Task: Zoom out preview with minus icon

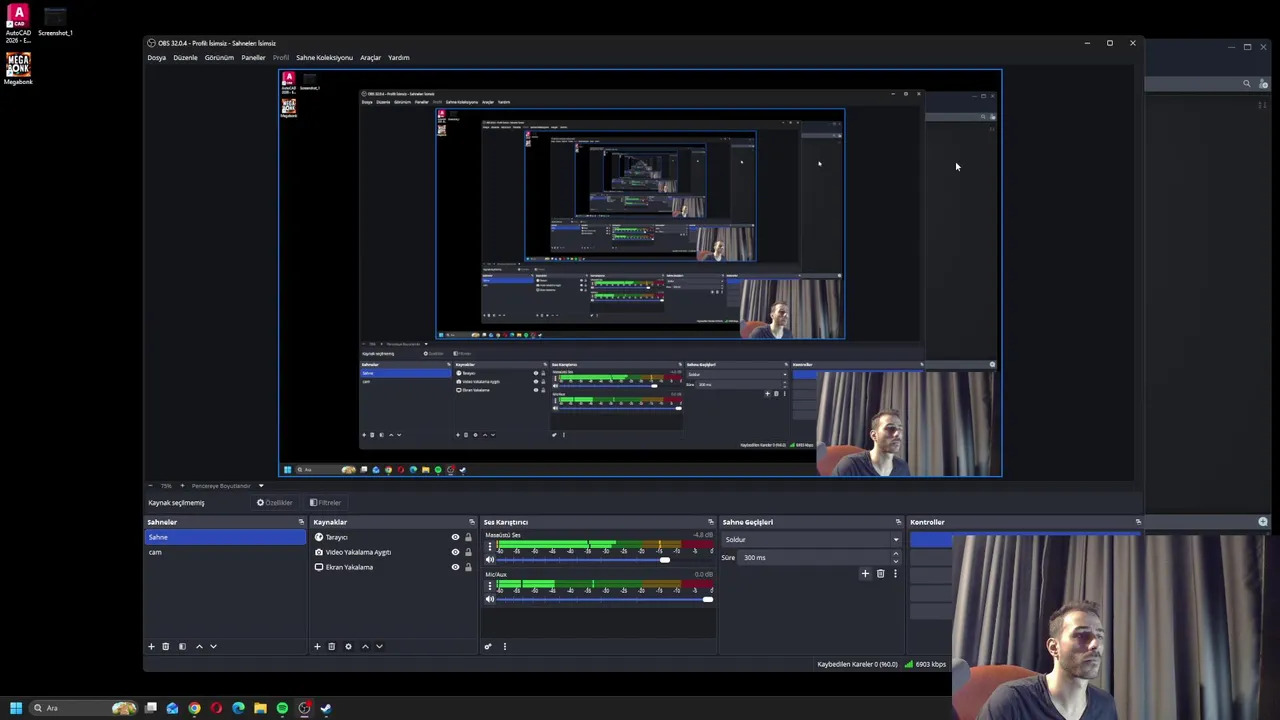Action: [151, 486]
